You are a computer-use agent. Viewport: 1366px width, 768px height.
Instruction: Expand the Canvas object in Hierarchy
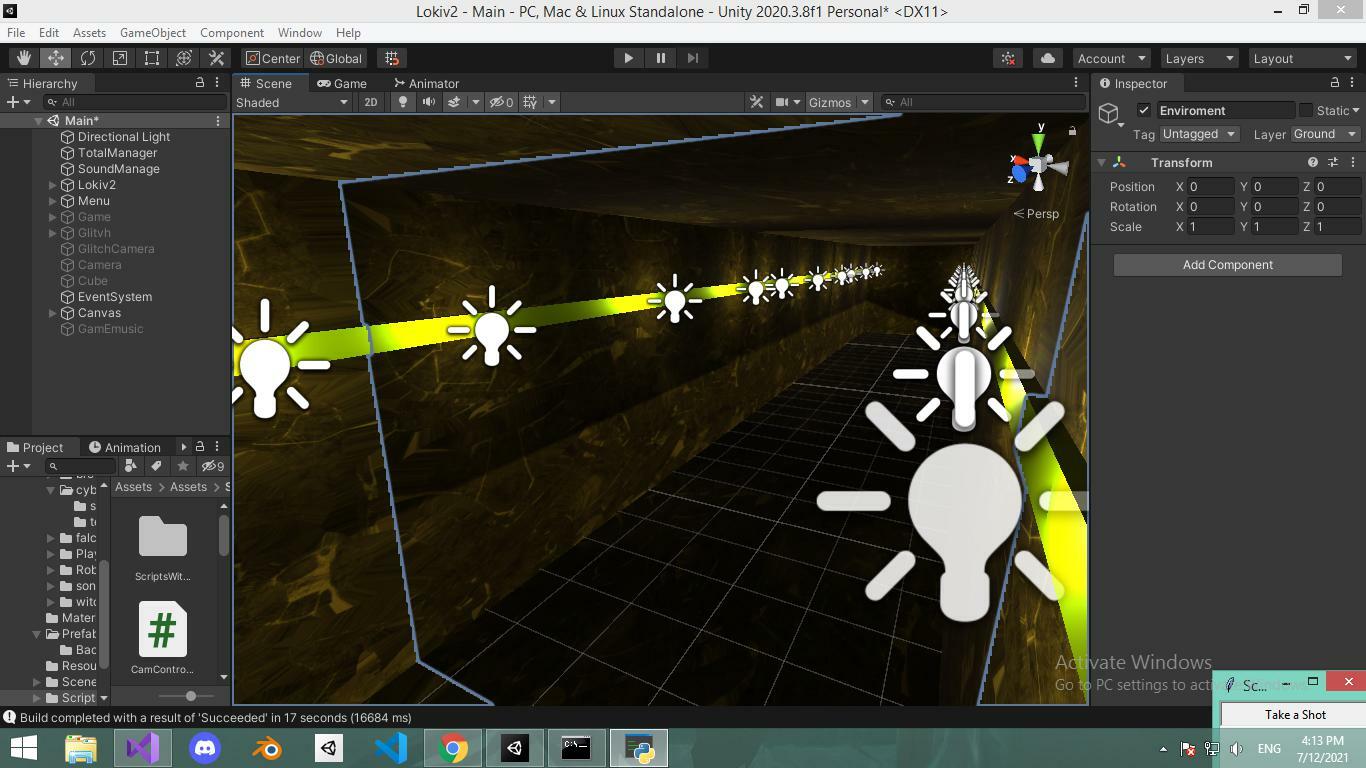tap(53, 313)
